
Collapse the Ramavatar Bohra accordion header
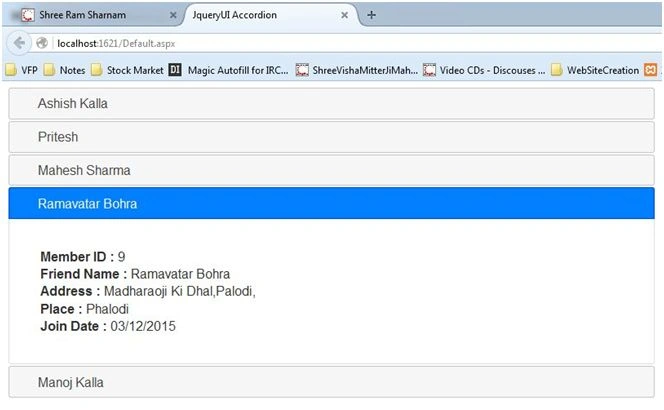point(332,204)
